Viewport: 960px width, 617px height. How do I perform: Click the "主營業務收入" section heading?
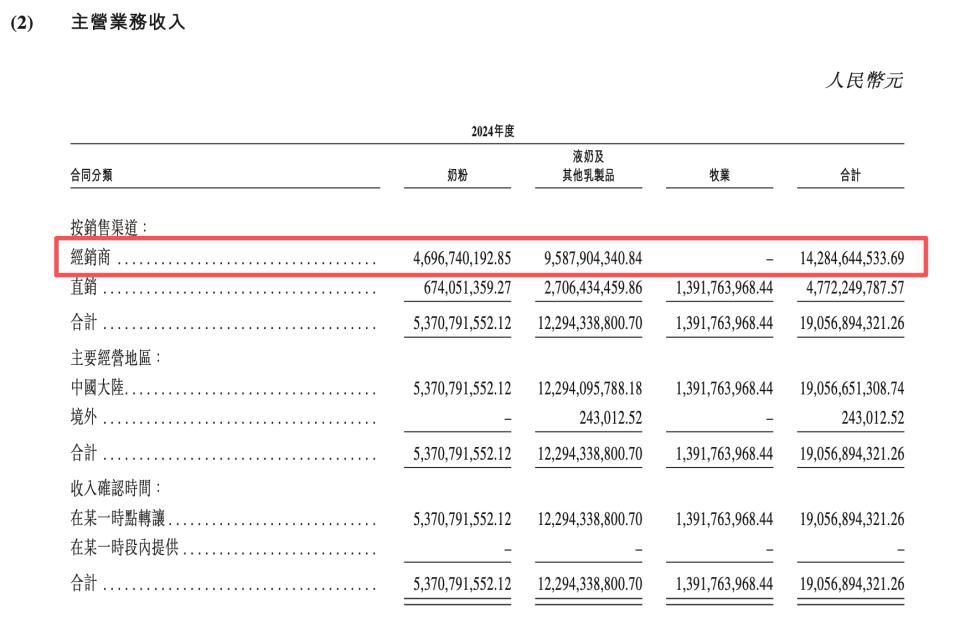(129, 23)
